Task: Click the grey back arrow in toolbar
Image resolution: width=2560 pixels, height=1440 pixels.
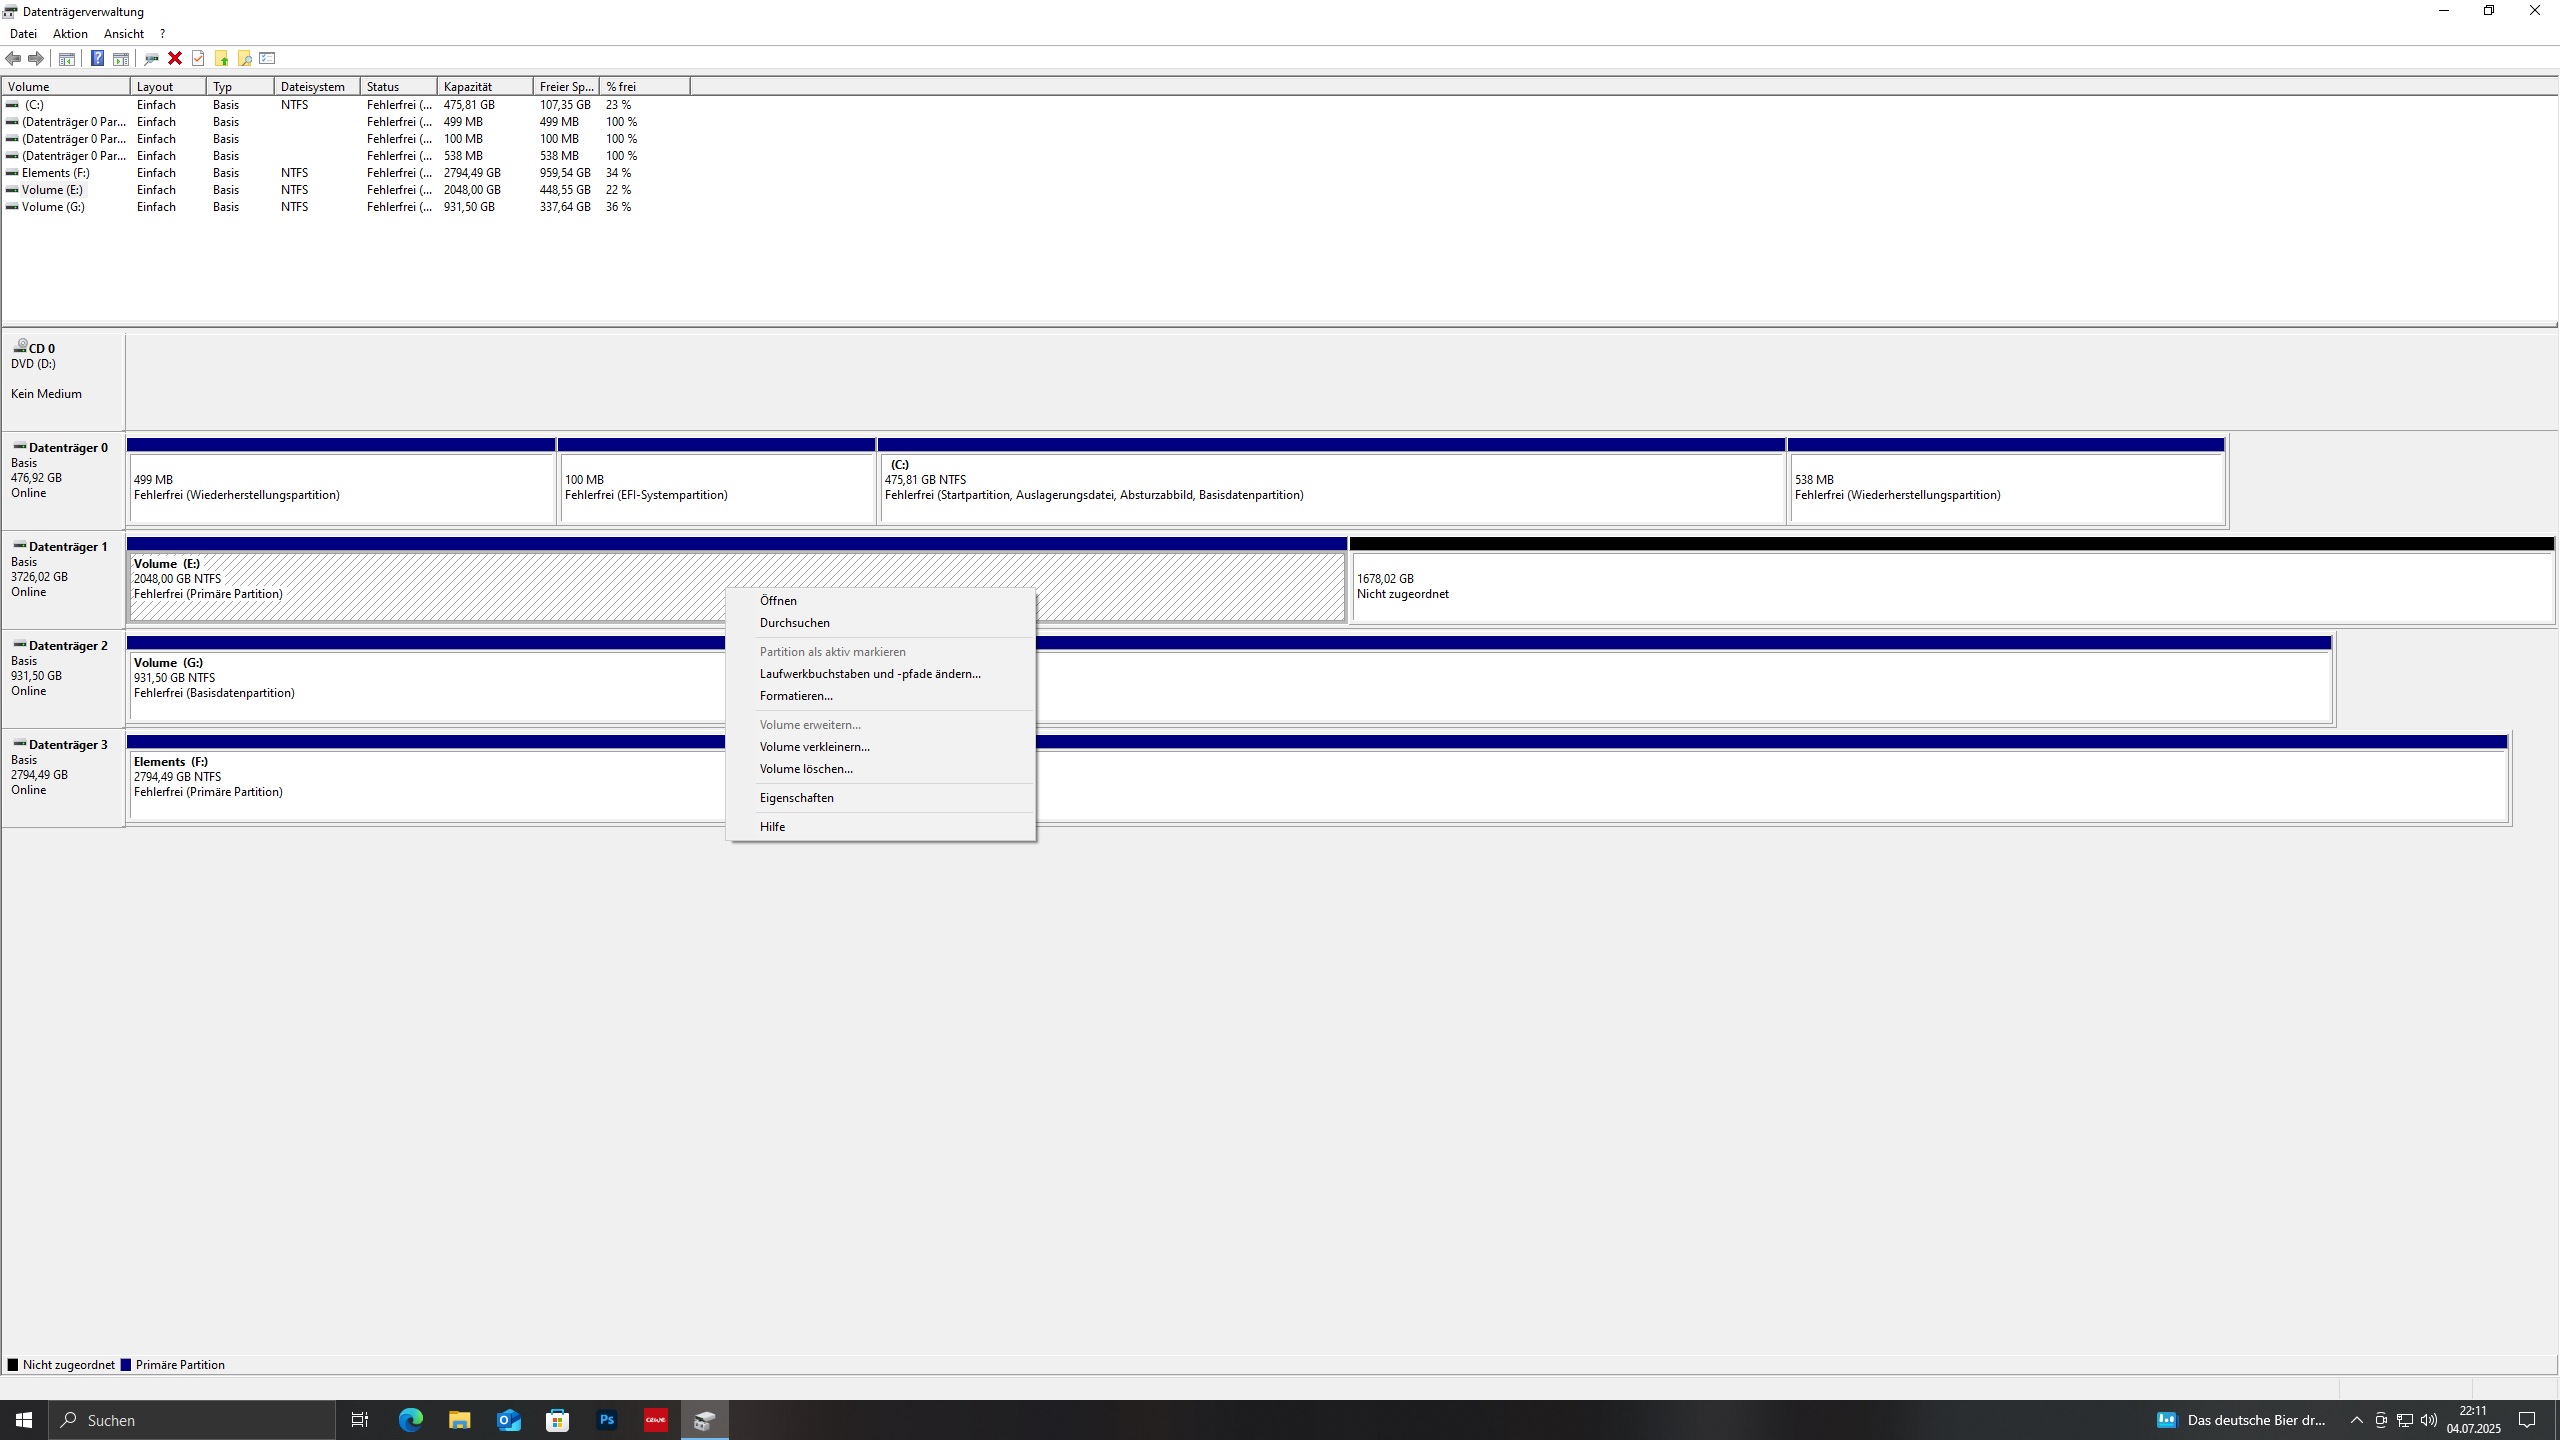Action: (x=13, y=58)
